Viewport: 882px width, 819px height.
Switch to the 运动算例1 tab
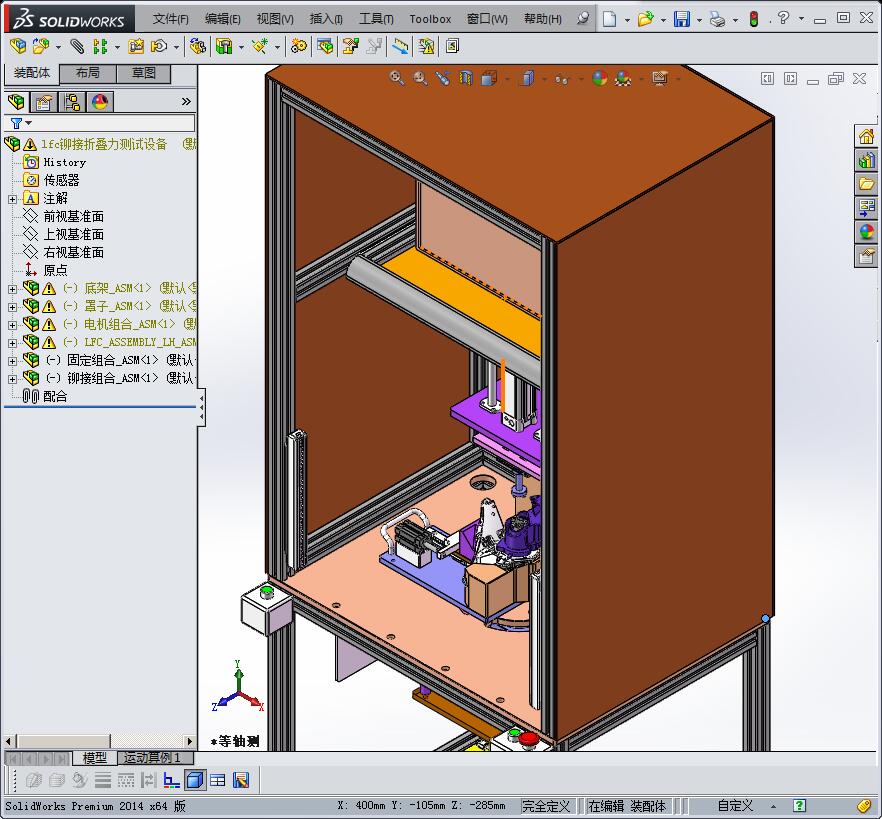click(x=155, y=758)
